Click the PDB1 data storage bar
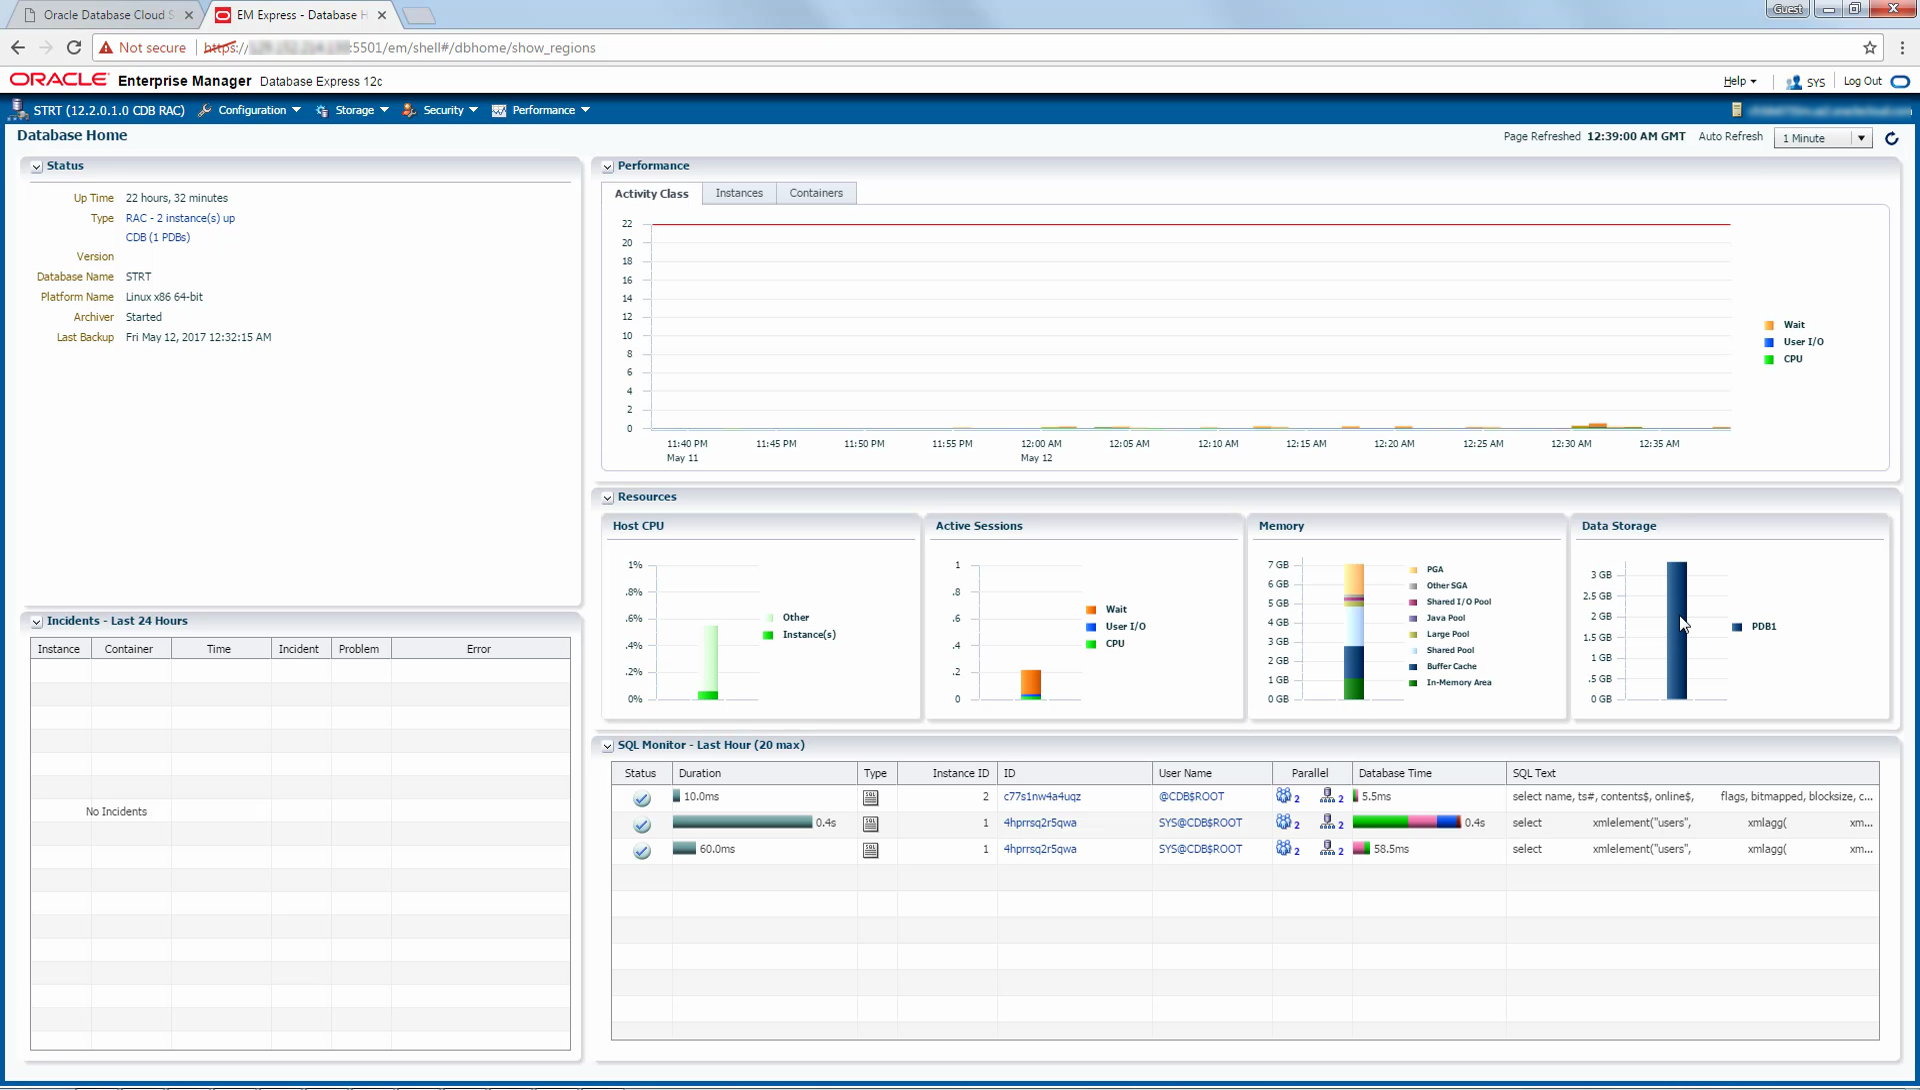Screen dimensions: 1920x1090 tap(1677, 630)
